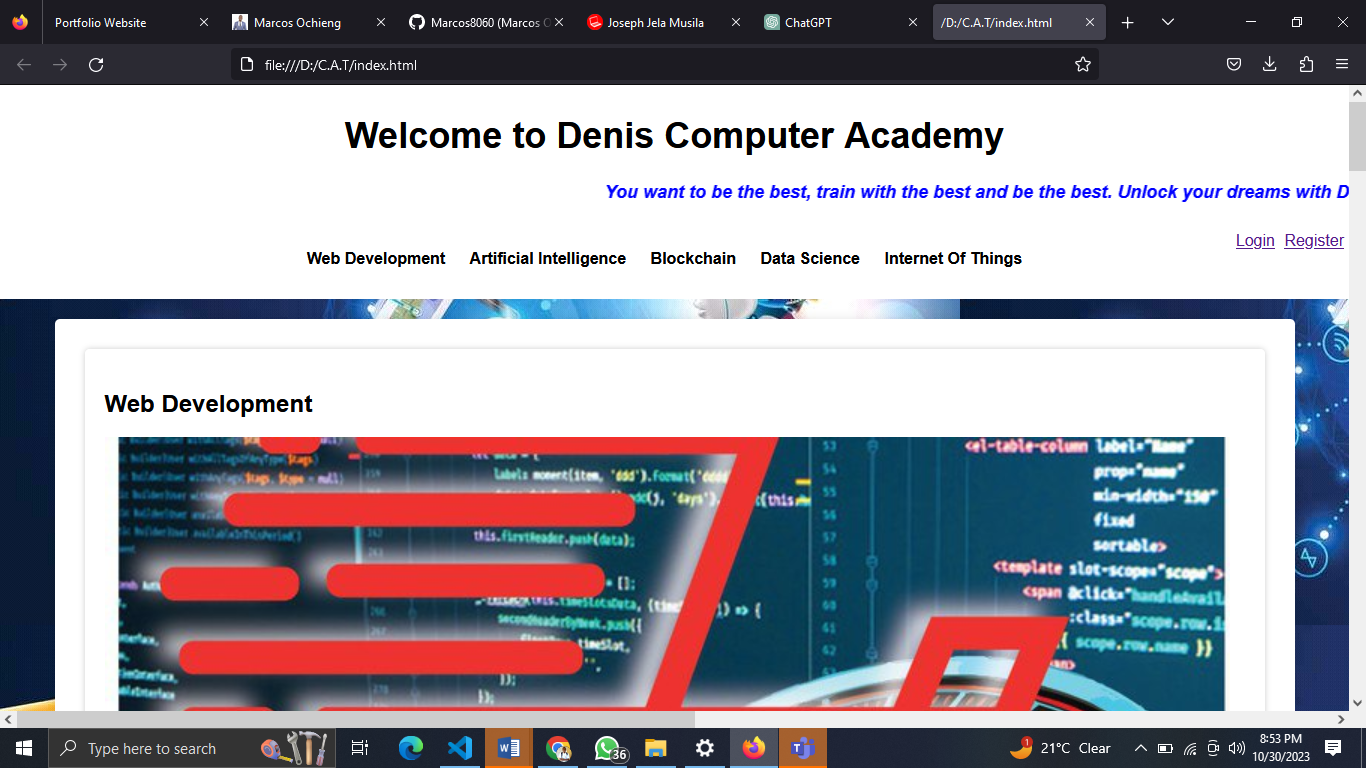Switch to Portfolio Website tab
1366x768 pixels.
[130, 22]
